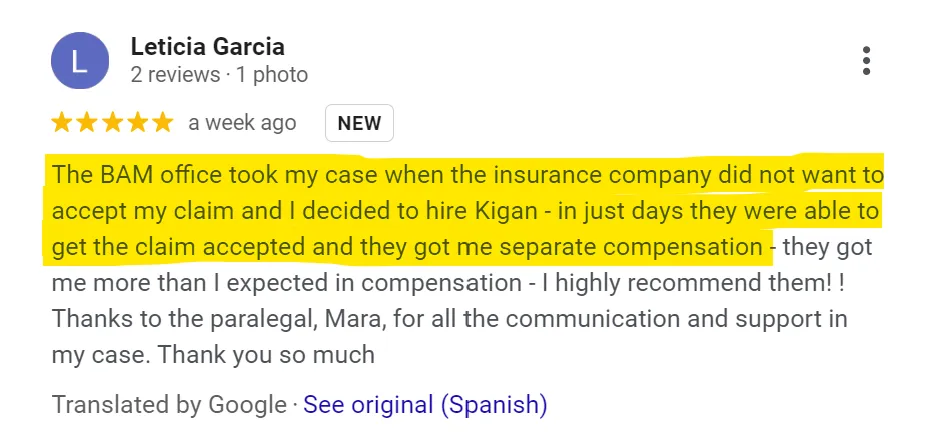Click the second gold rating star
This screenshot has height=436, width=932.
click(x=87, y=123)
